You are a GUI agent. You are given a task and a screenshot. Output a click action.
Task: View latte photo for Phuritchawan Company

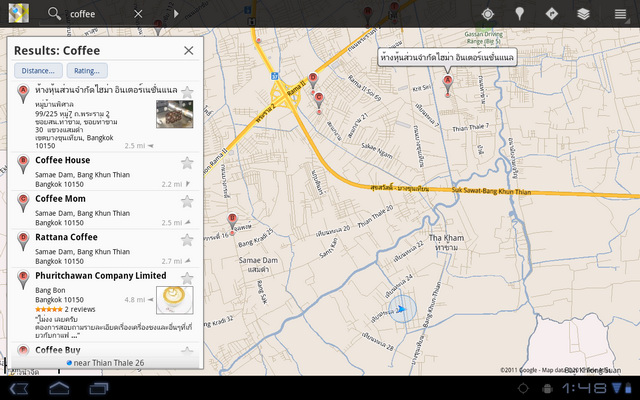(x=175, y=300)
